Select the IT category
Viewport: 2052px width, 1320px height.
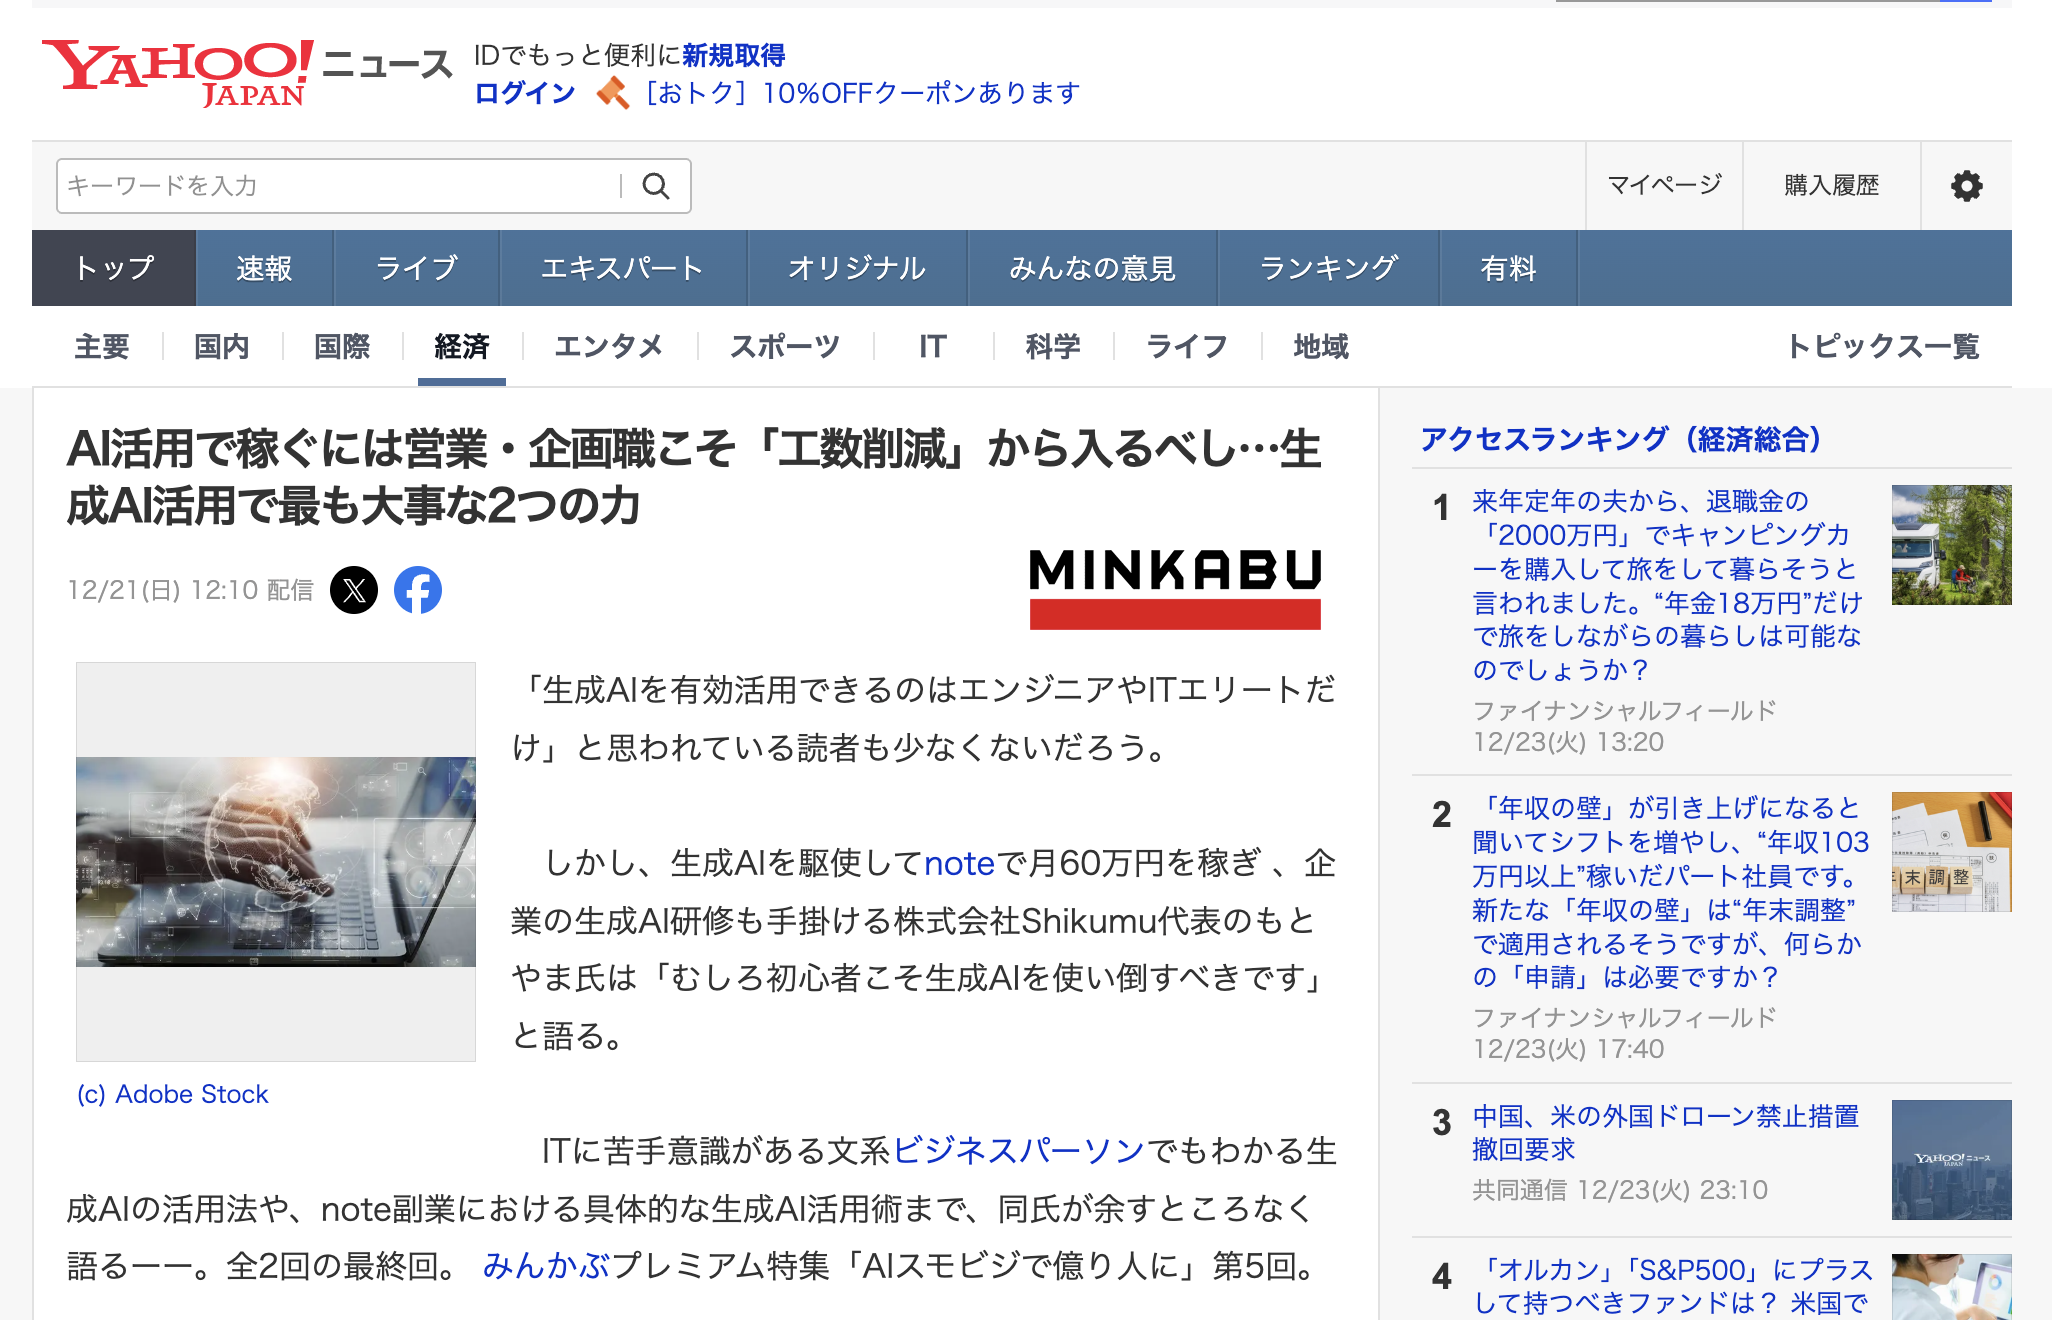point(932,347)
